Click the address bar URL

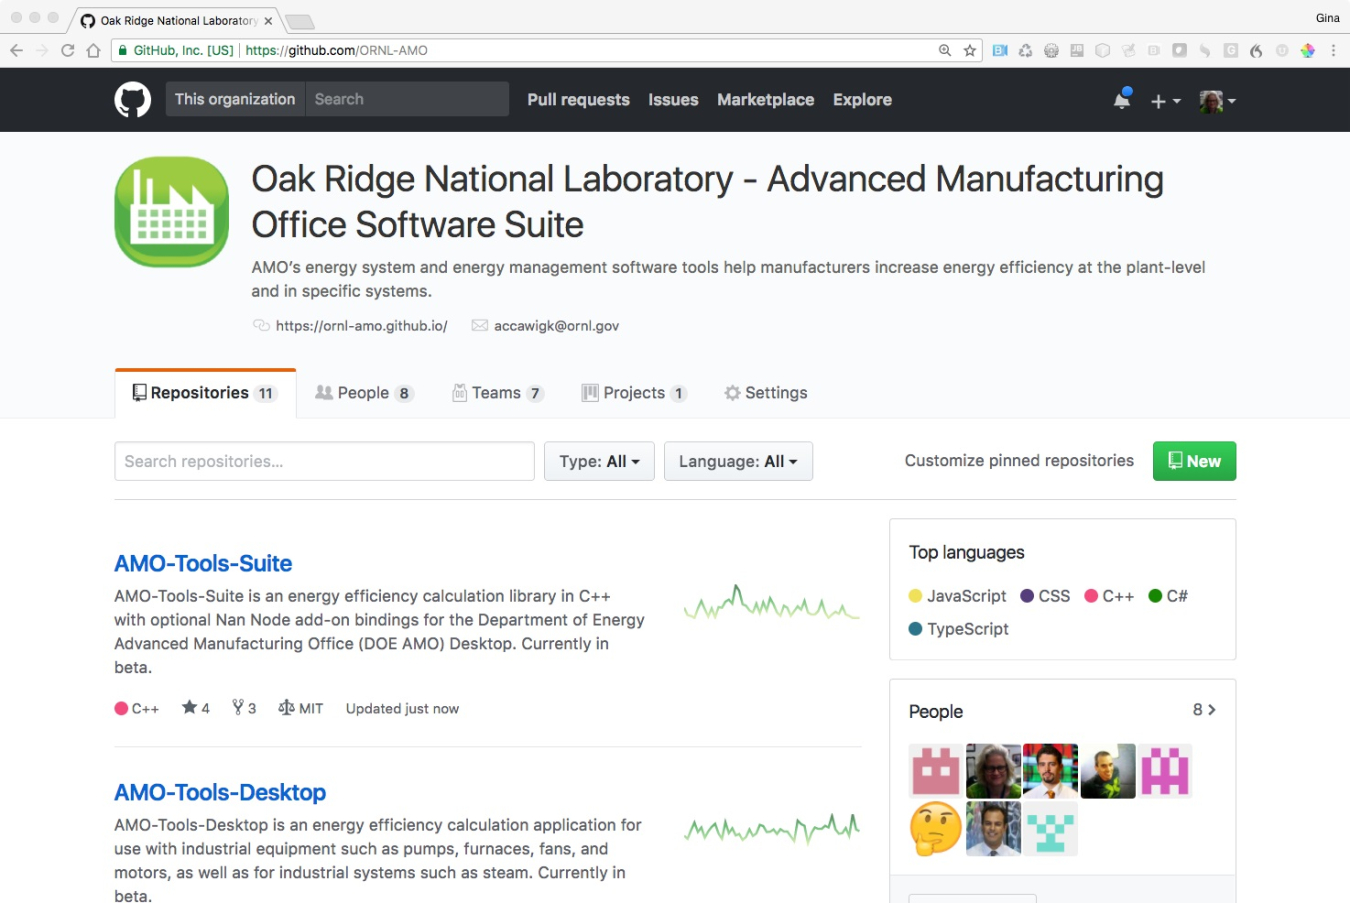coord(336,50)
